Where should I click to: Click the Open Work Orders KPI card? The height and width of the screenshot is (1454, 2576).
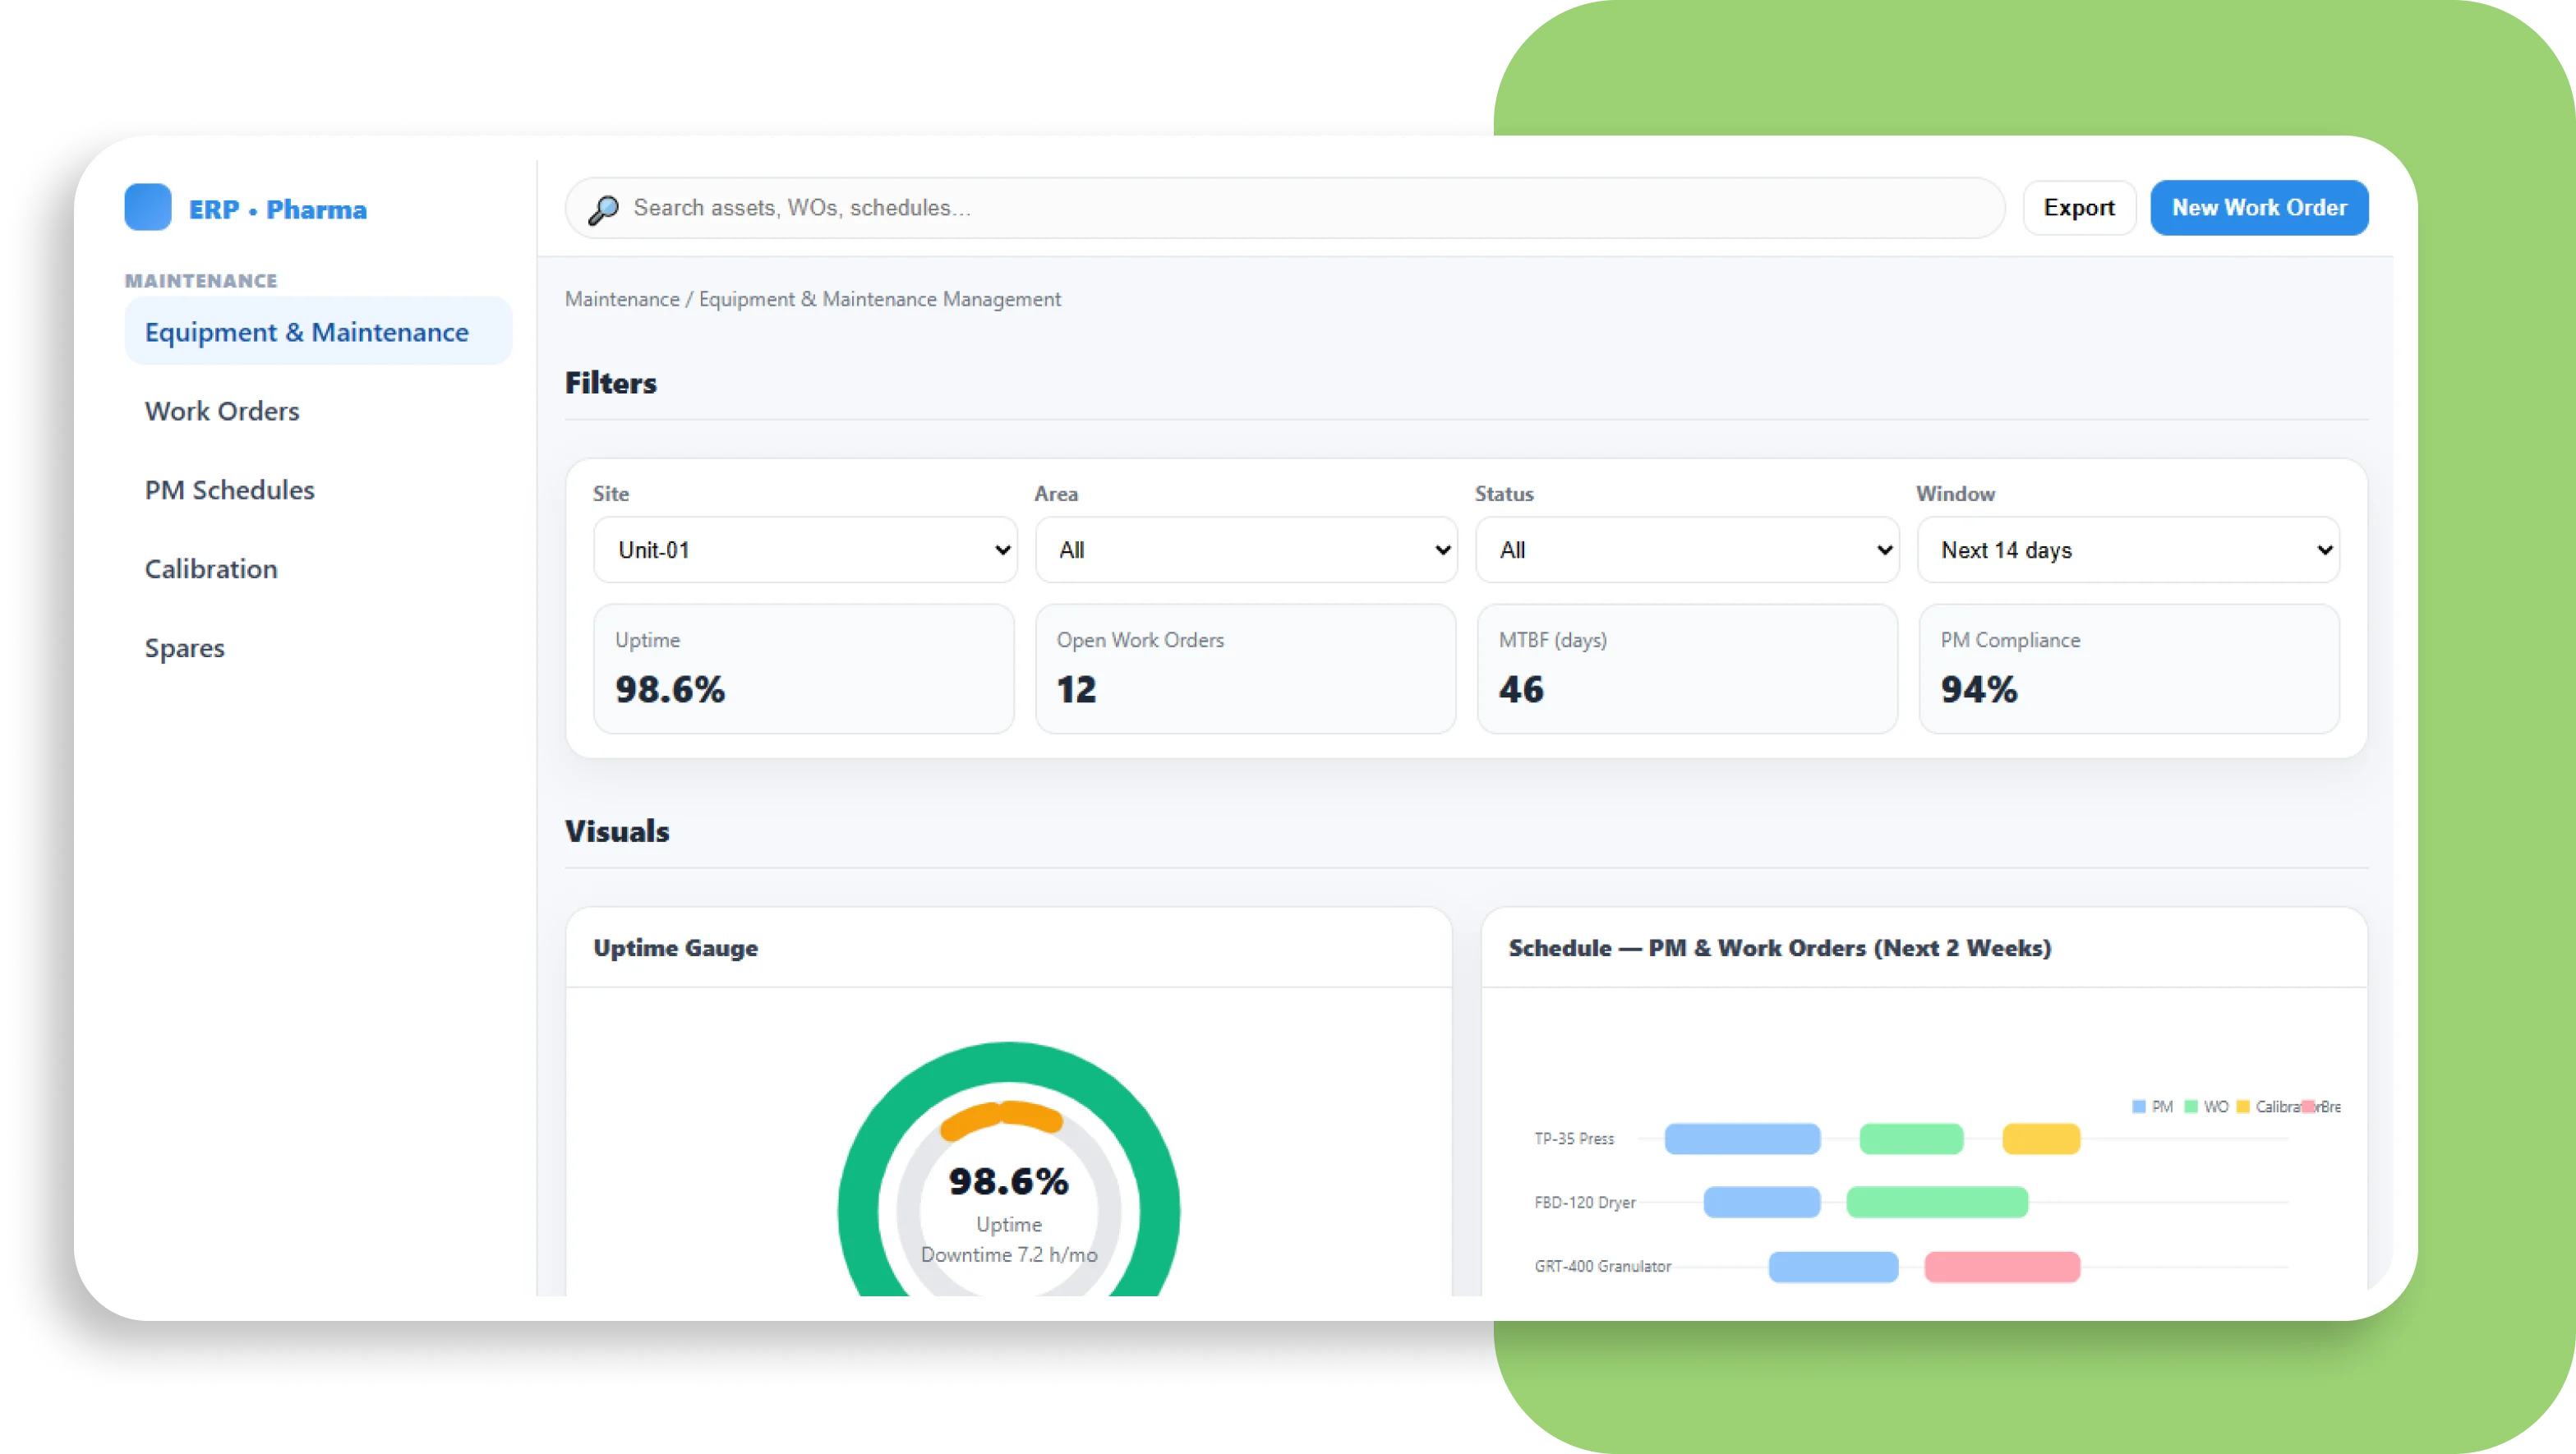click(x=1245, y=668)
